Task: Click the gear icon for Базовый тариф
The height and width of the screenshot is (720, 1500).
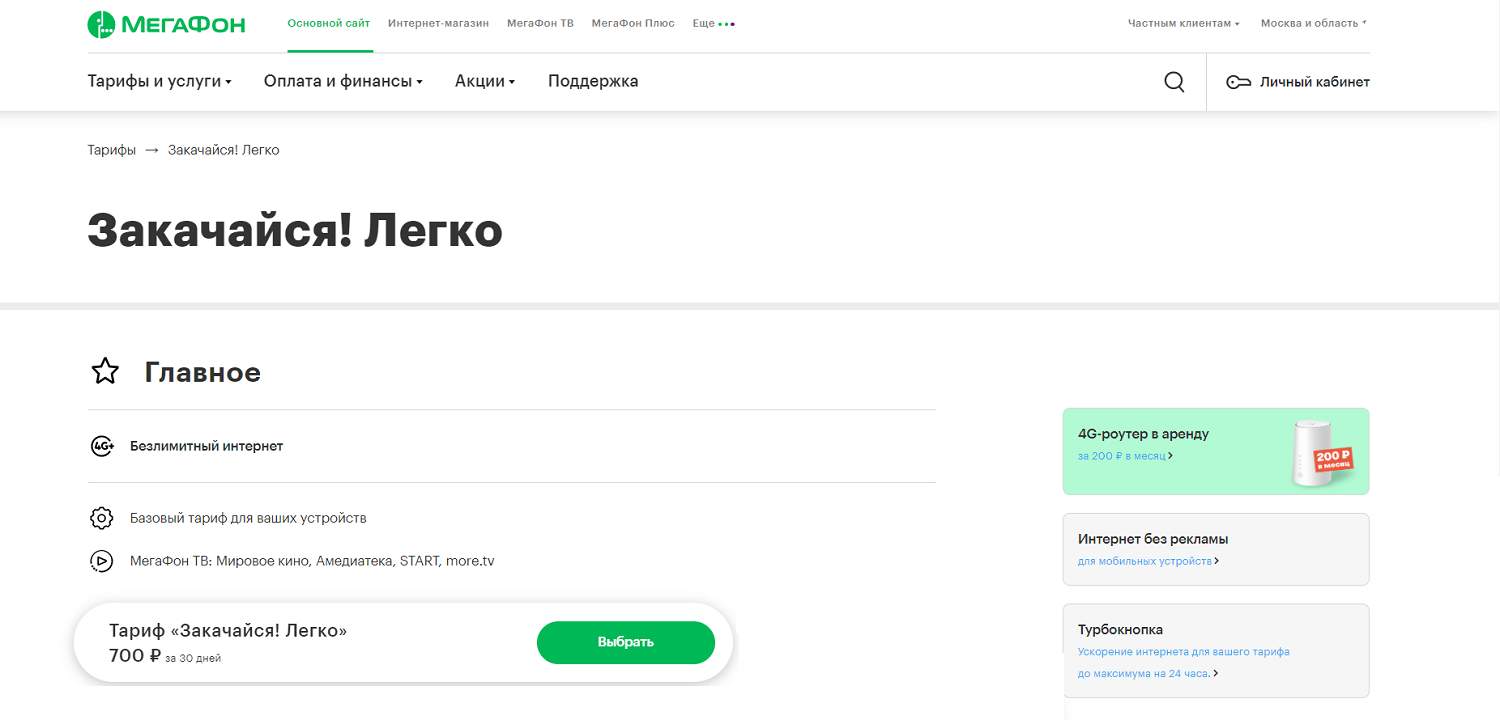Action: tap(101, 518)
